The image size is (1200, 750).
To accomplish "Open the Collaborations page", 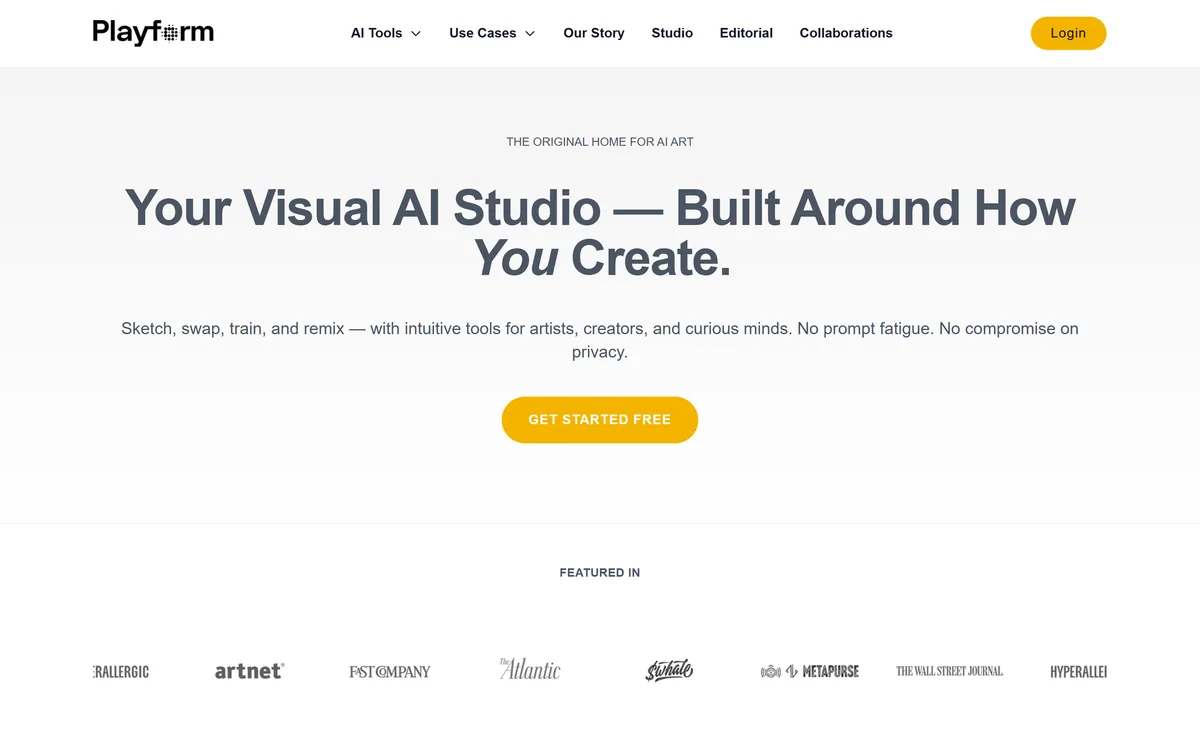I will (x=846, y=33).
